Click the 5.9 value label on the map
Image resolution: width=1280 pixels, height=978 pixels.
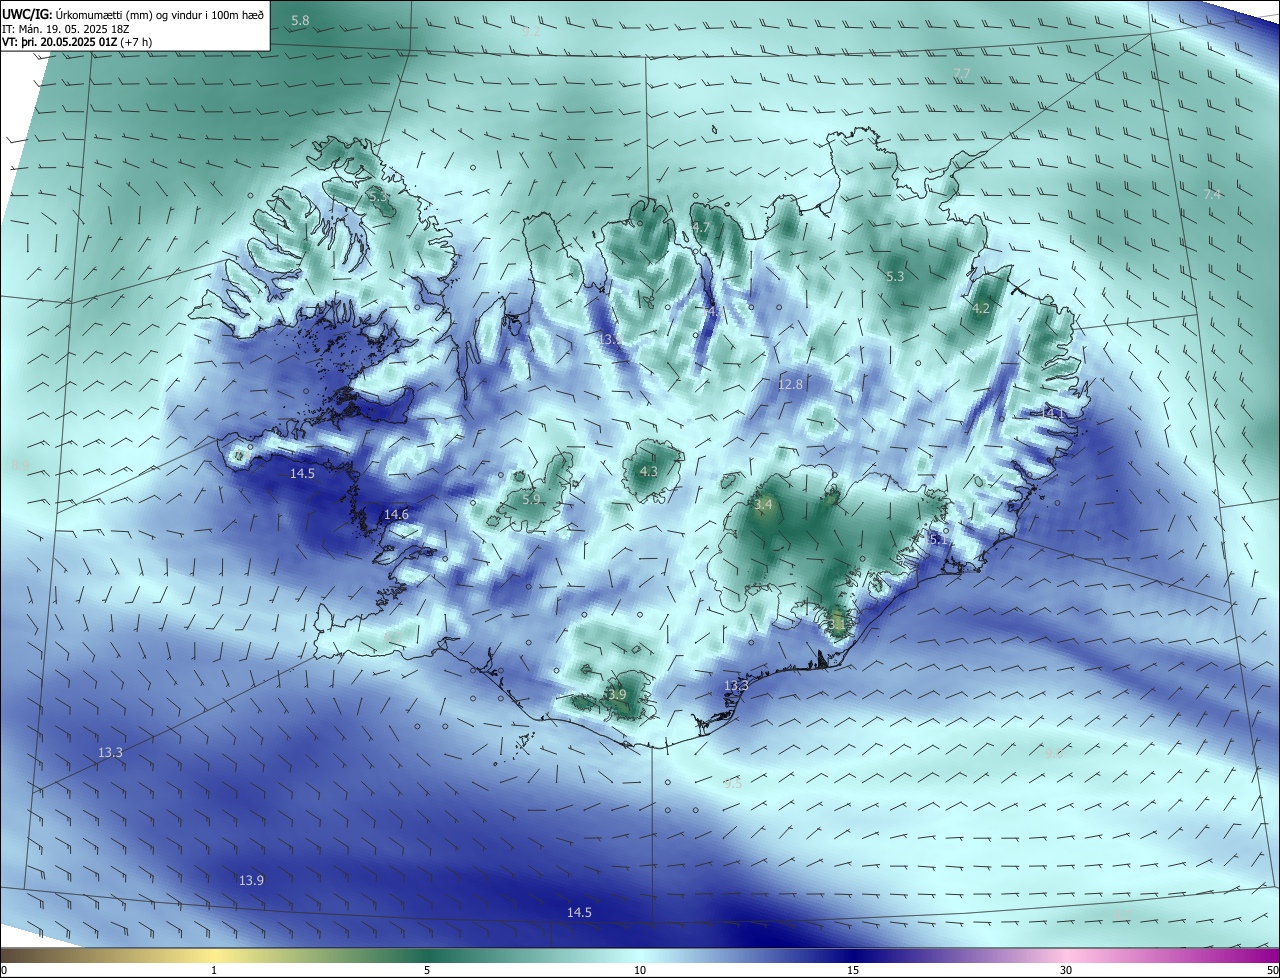[531, 499]
